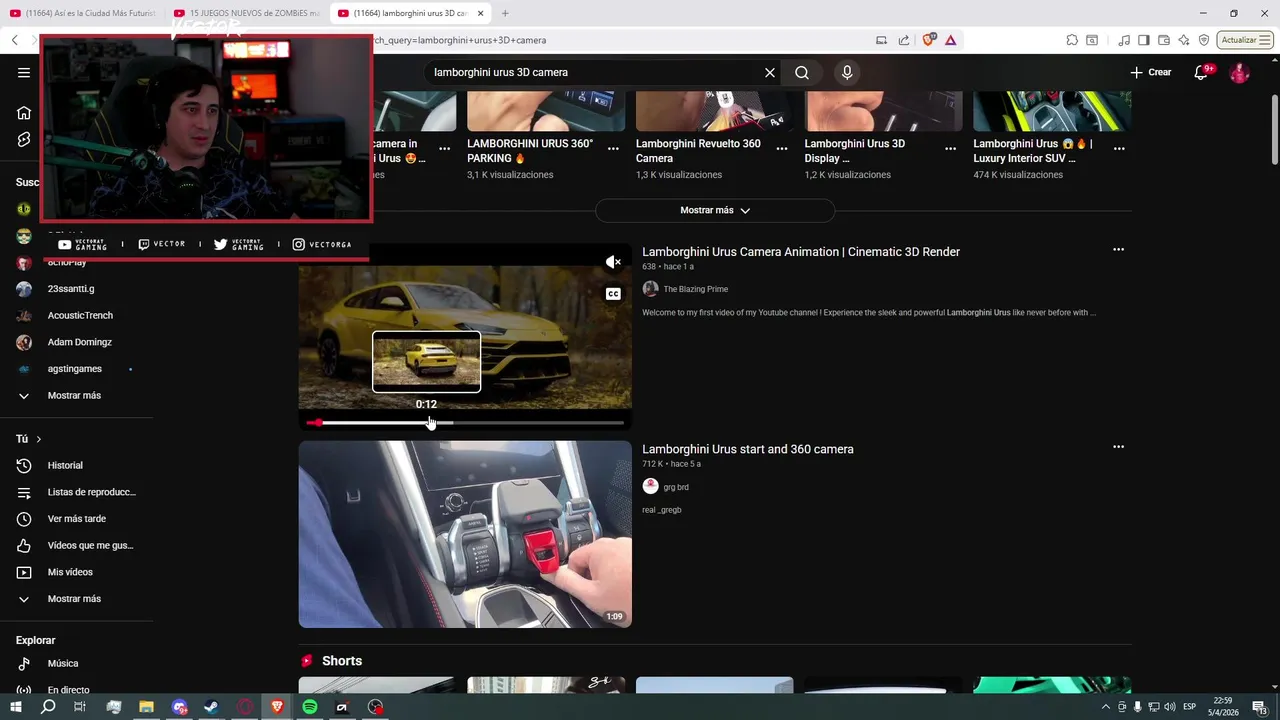Clear the search box text
The image size is (1280, 720).
pos(770,72)
